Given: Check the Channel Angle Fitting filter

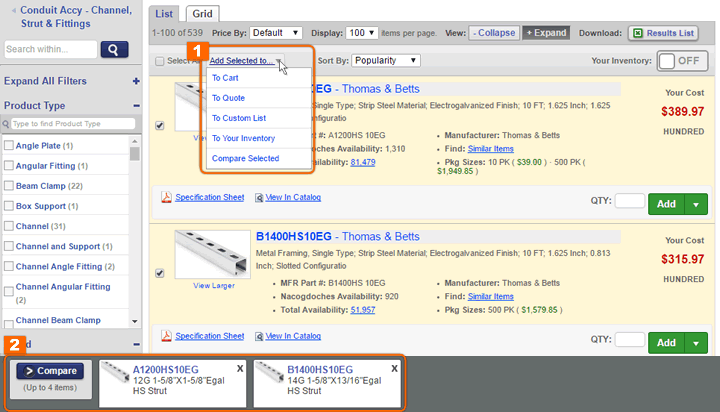Looking at the screenshot, I should (x=9, y=266).
